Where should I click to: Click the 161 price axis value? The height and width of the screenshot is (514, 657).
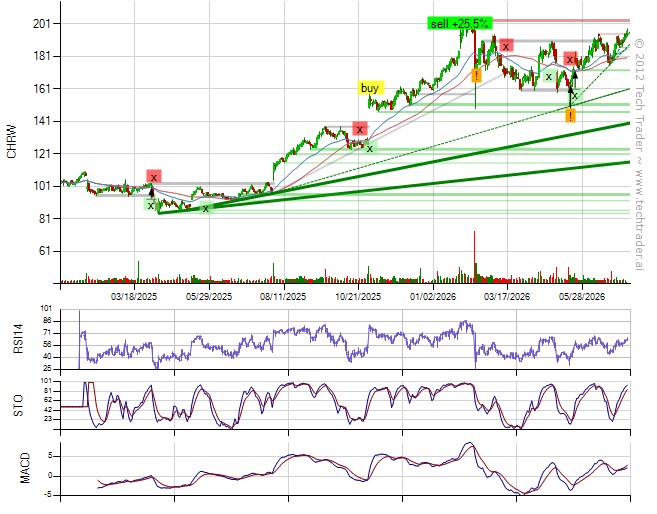(41, 88)
